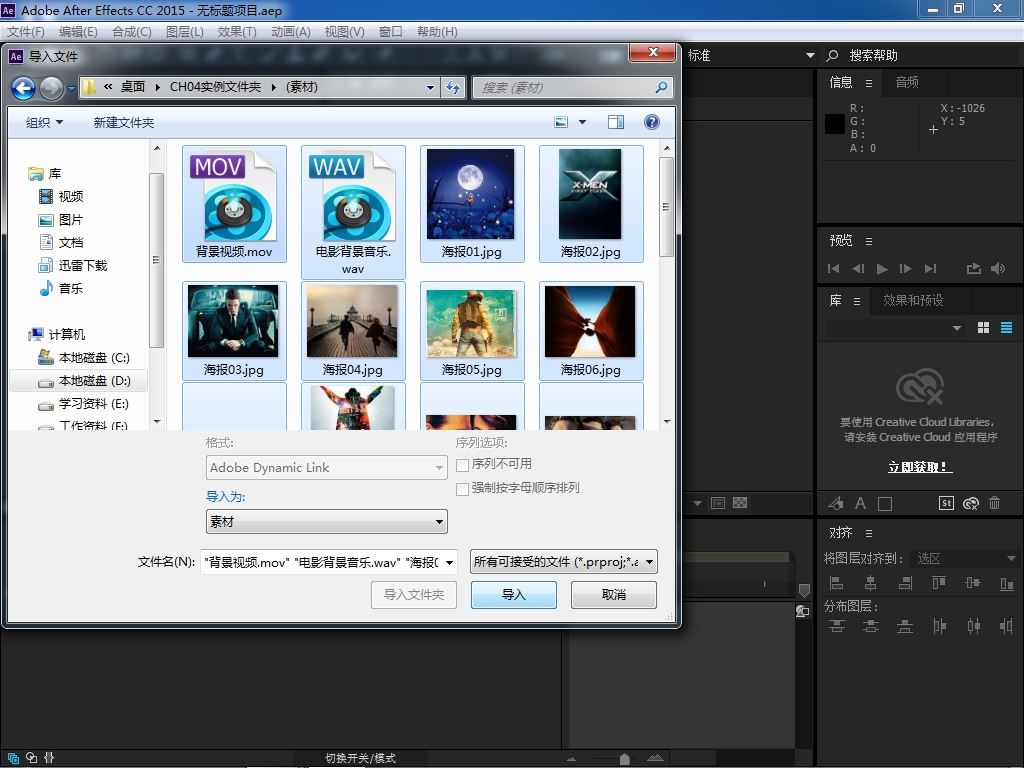Open the 文件(F) menu
The image size is (1024, 768).
[25, 32]
